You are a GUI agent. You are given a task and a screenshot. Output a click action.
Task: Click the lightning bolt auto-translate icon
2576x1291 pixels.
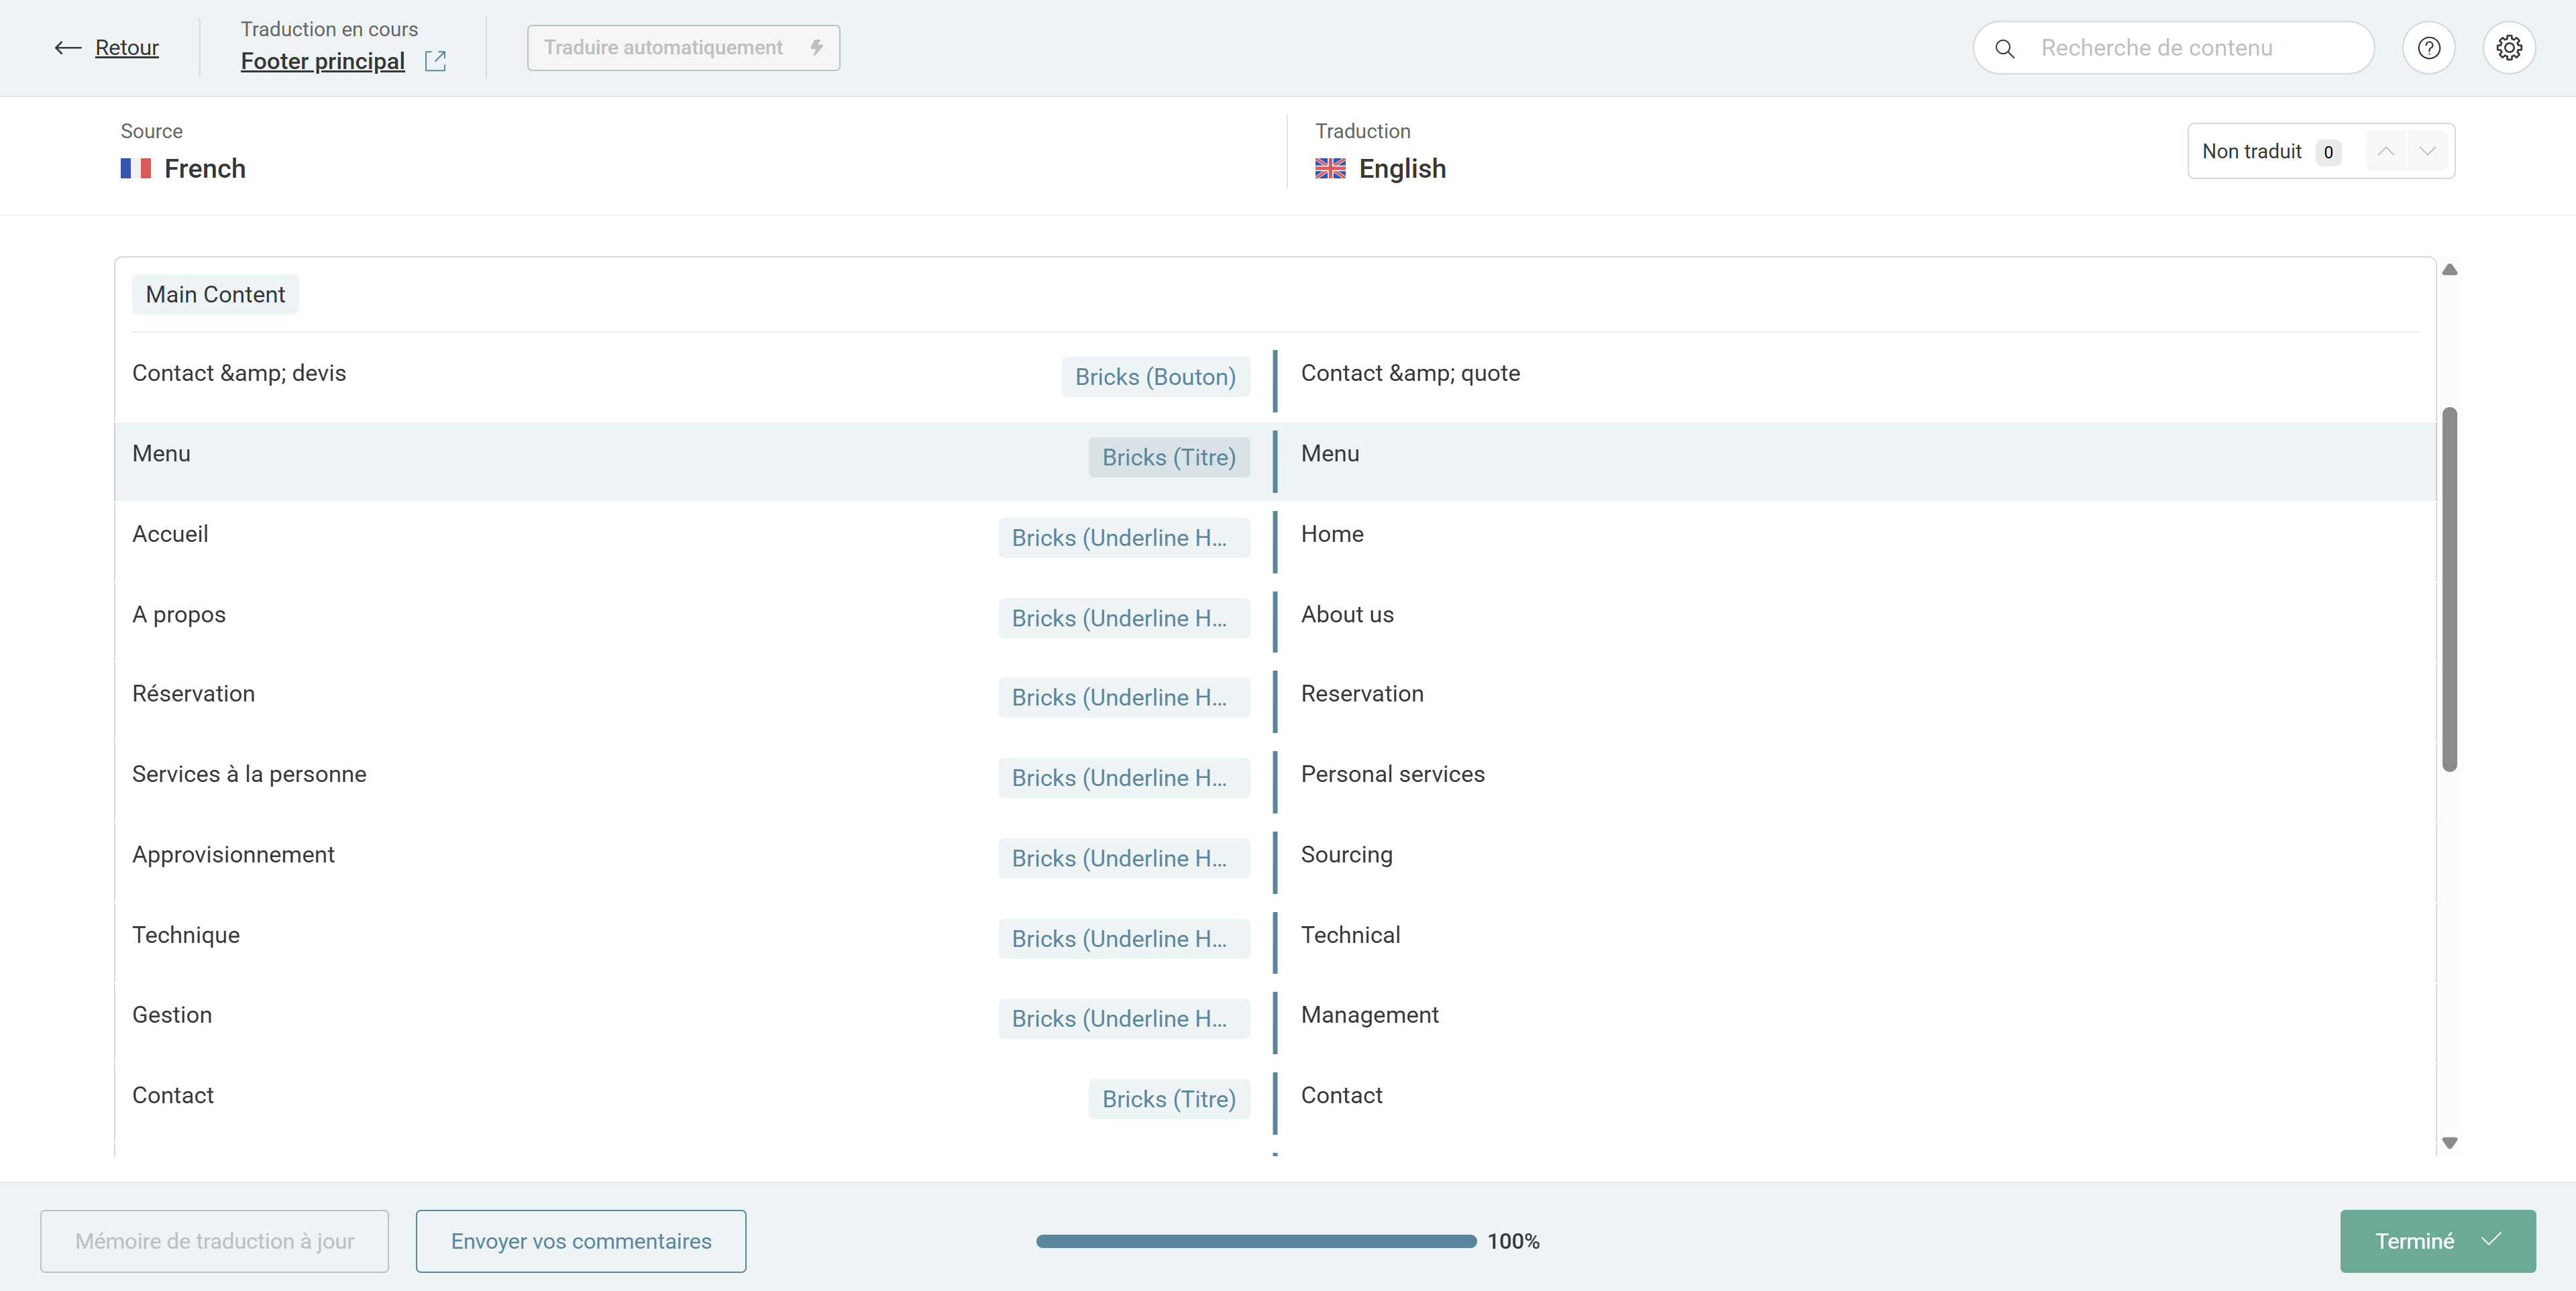[x=817, y=47]
